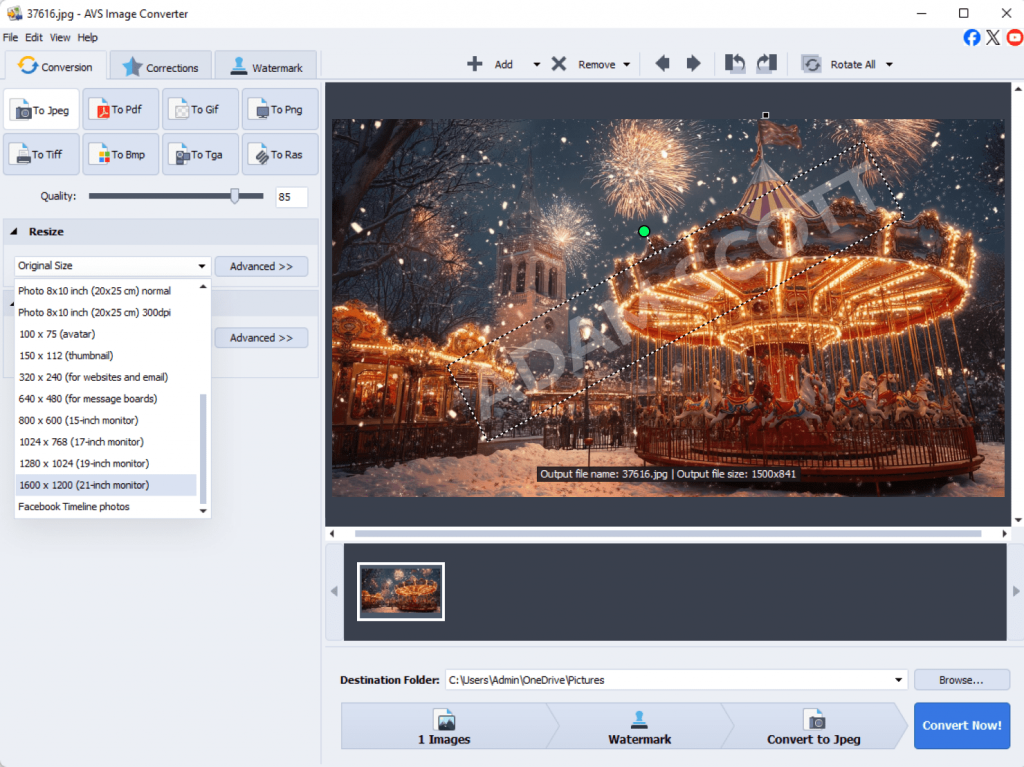Image resolution: width=1024 pixels, height=767 pixels.
Task: Open the Rotate All dropdown arrow
Action: (889, 65)
